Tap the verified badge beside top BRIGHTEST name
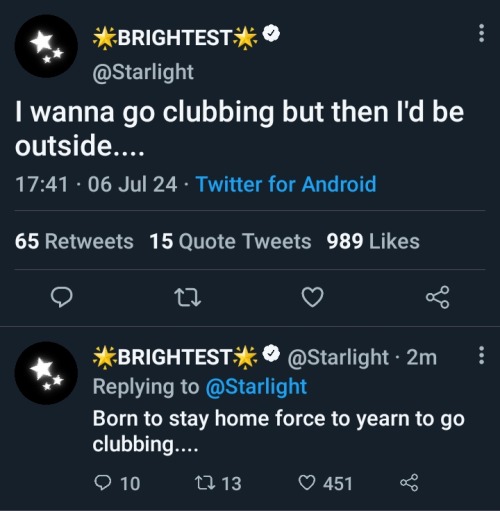The image size is (500, 511). pyautogui.click(x=271, y=33)
